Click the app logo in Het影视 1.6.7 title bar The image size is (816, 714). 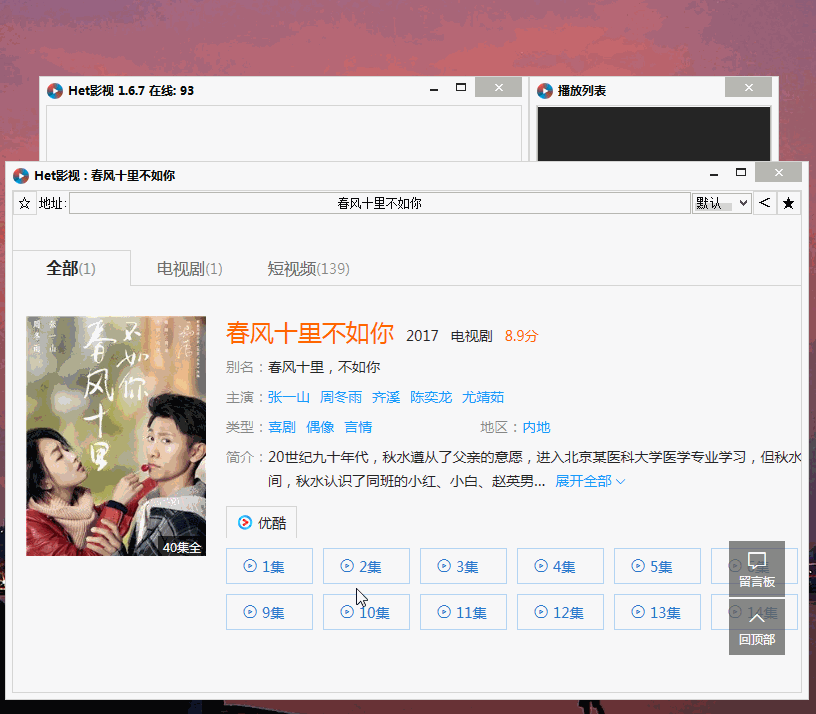(55, 91)
